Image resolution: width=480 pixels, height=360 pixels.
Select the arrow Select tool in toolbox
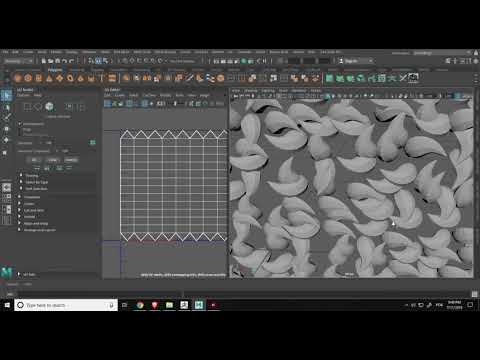[x=6, y=95]
